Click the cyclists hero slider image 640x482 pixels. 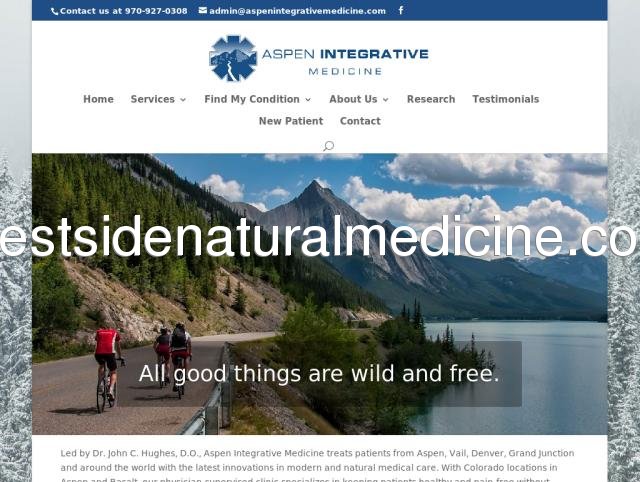320,294
